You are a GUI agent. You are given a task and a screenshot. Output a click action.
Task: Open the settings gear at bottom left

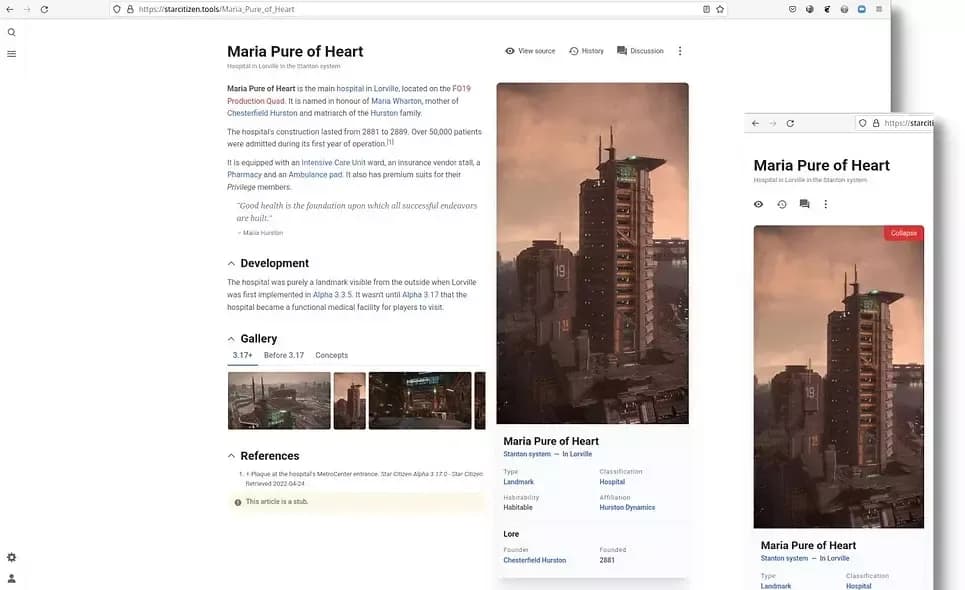pyautogui.click(x=10, y=557)
